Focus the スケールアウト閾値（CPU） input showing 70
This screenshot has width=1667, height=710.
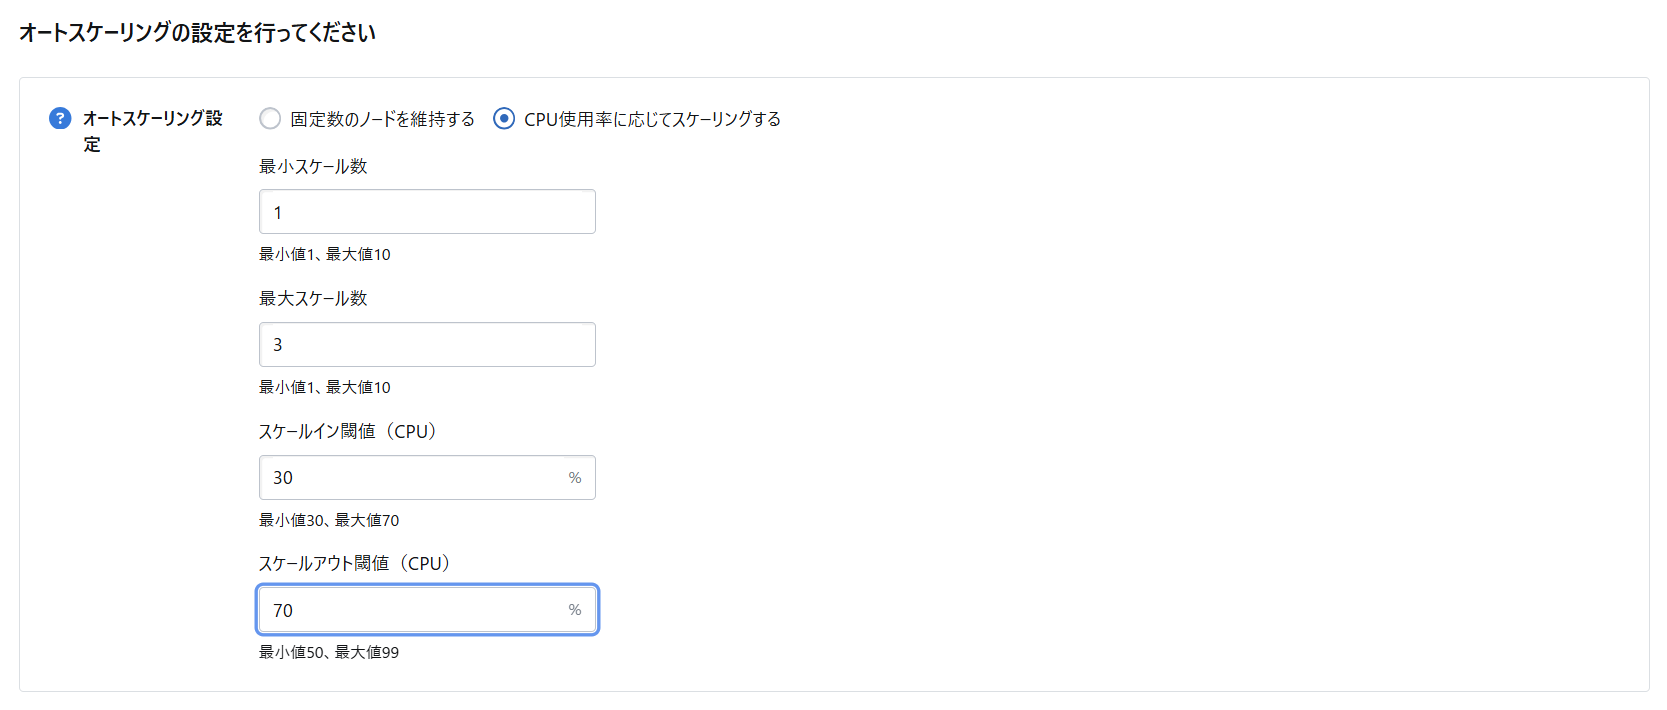coord(410,610)
